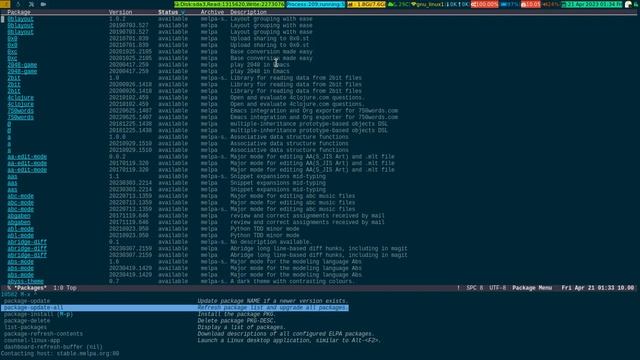Click the yellow memory usage status block
This screenshot has width=640, height=360.
[x=366, y=4]
